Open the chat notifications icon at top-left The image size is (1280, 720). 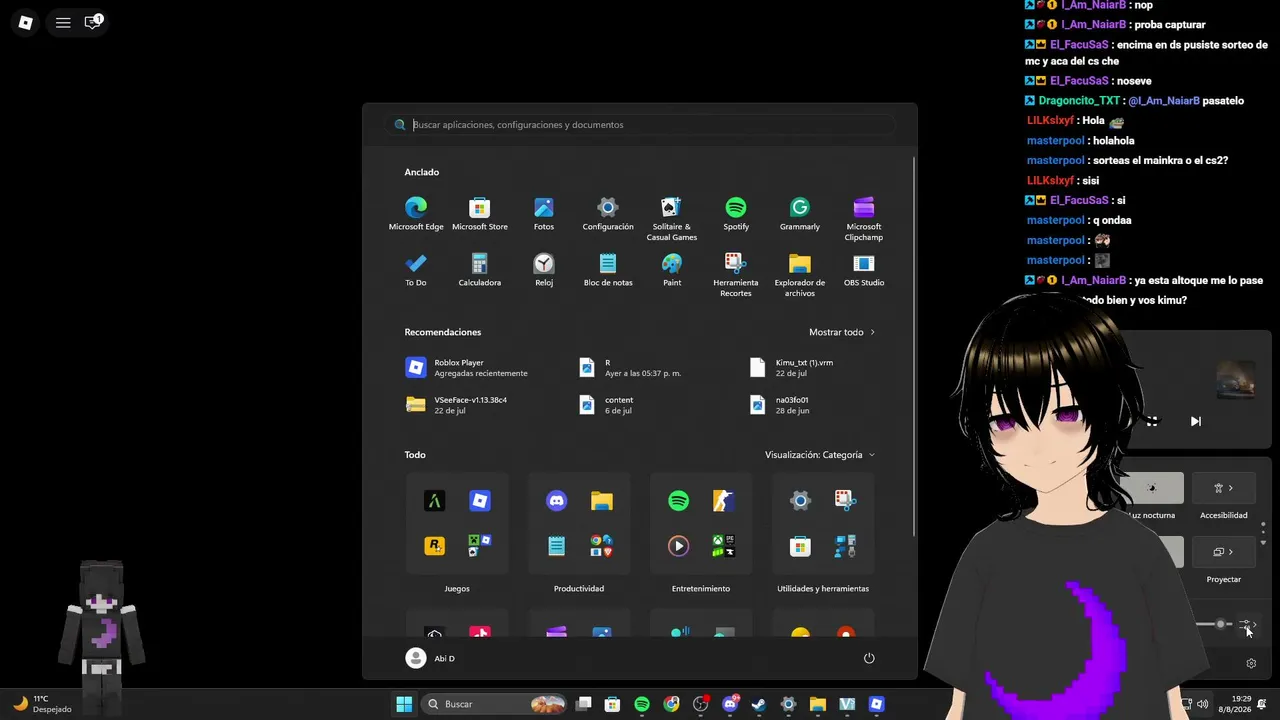click(93, 22)
